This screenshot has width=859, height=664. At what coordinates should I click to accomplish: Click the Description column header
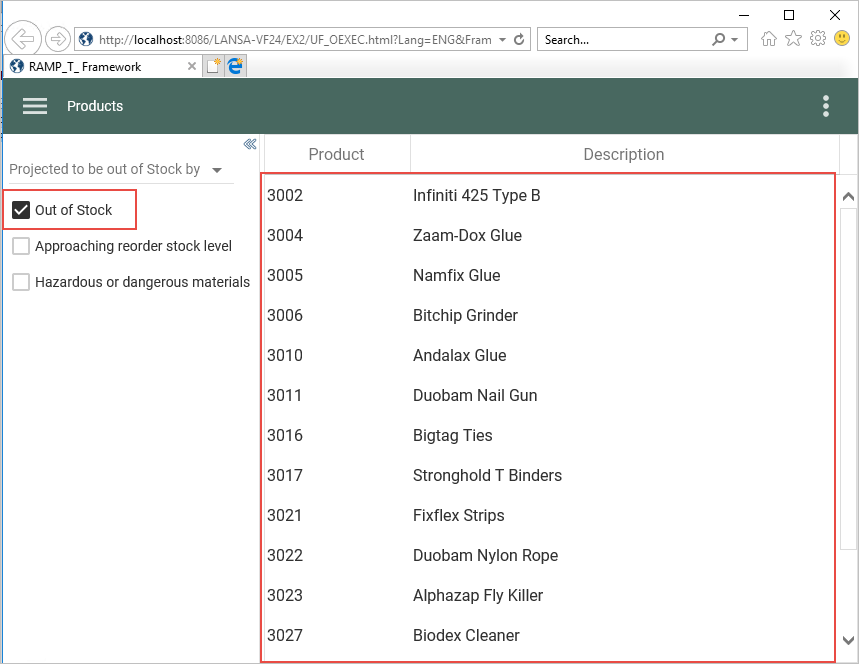[x=623, y=154]
